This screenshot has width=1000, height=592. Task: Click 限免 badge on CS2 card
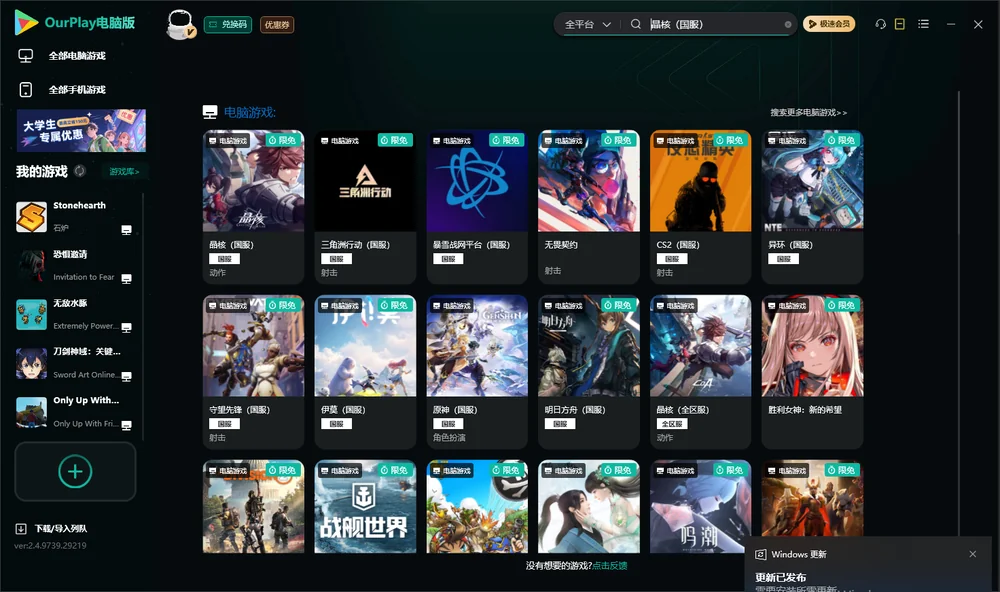(730, 140)
